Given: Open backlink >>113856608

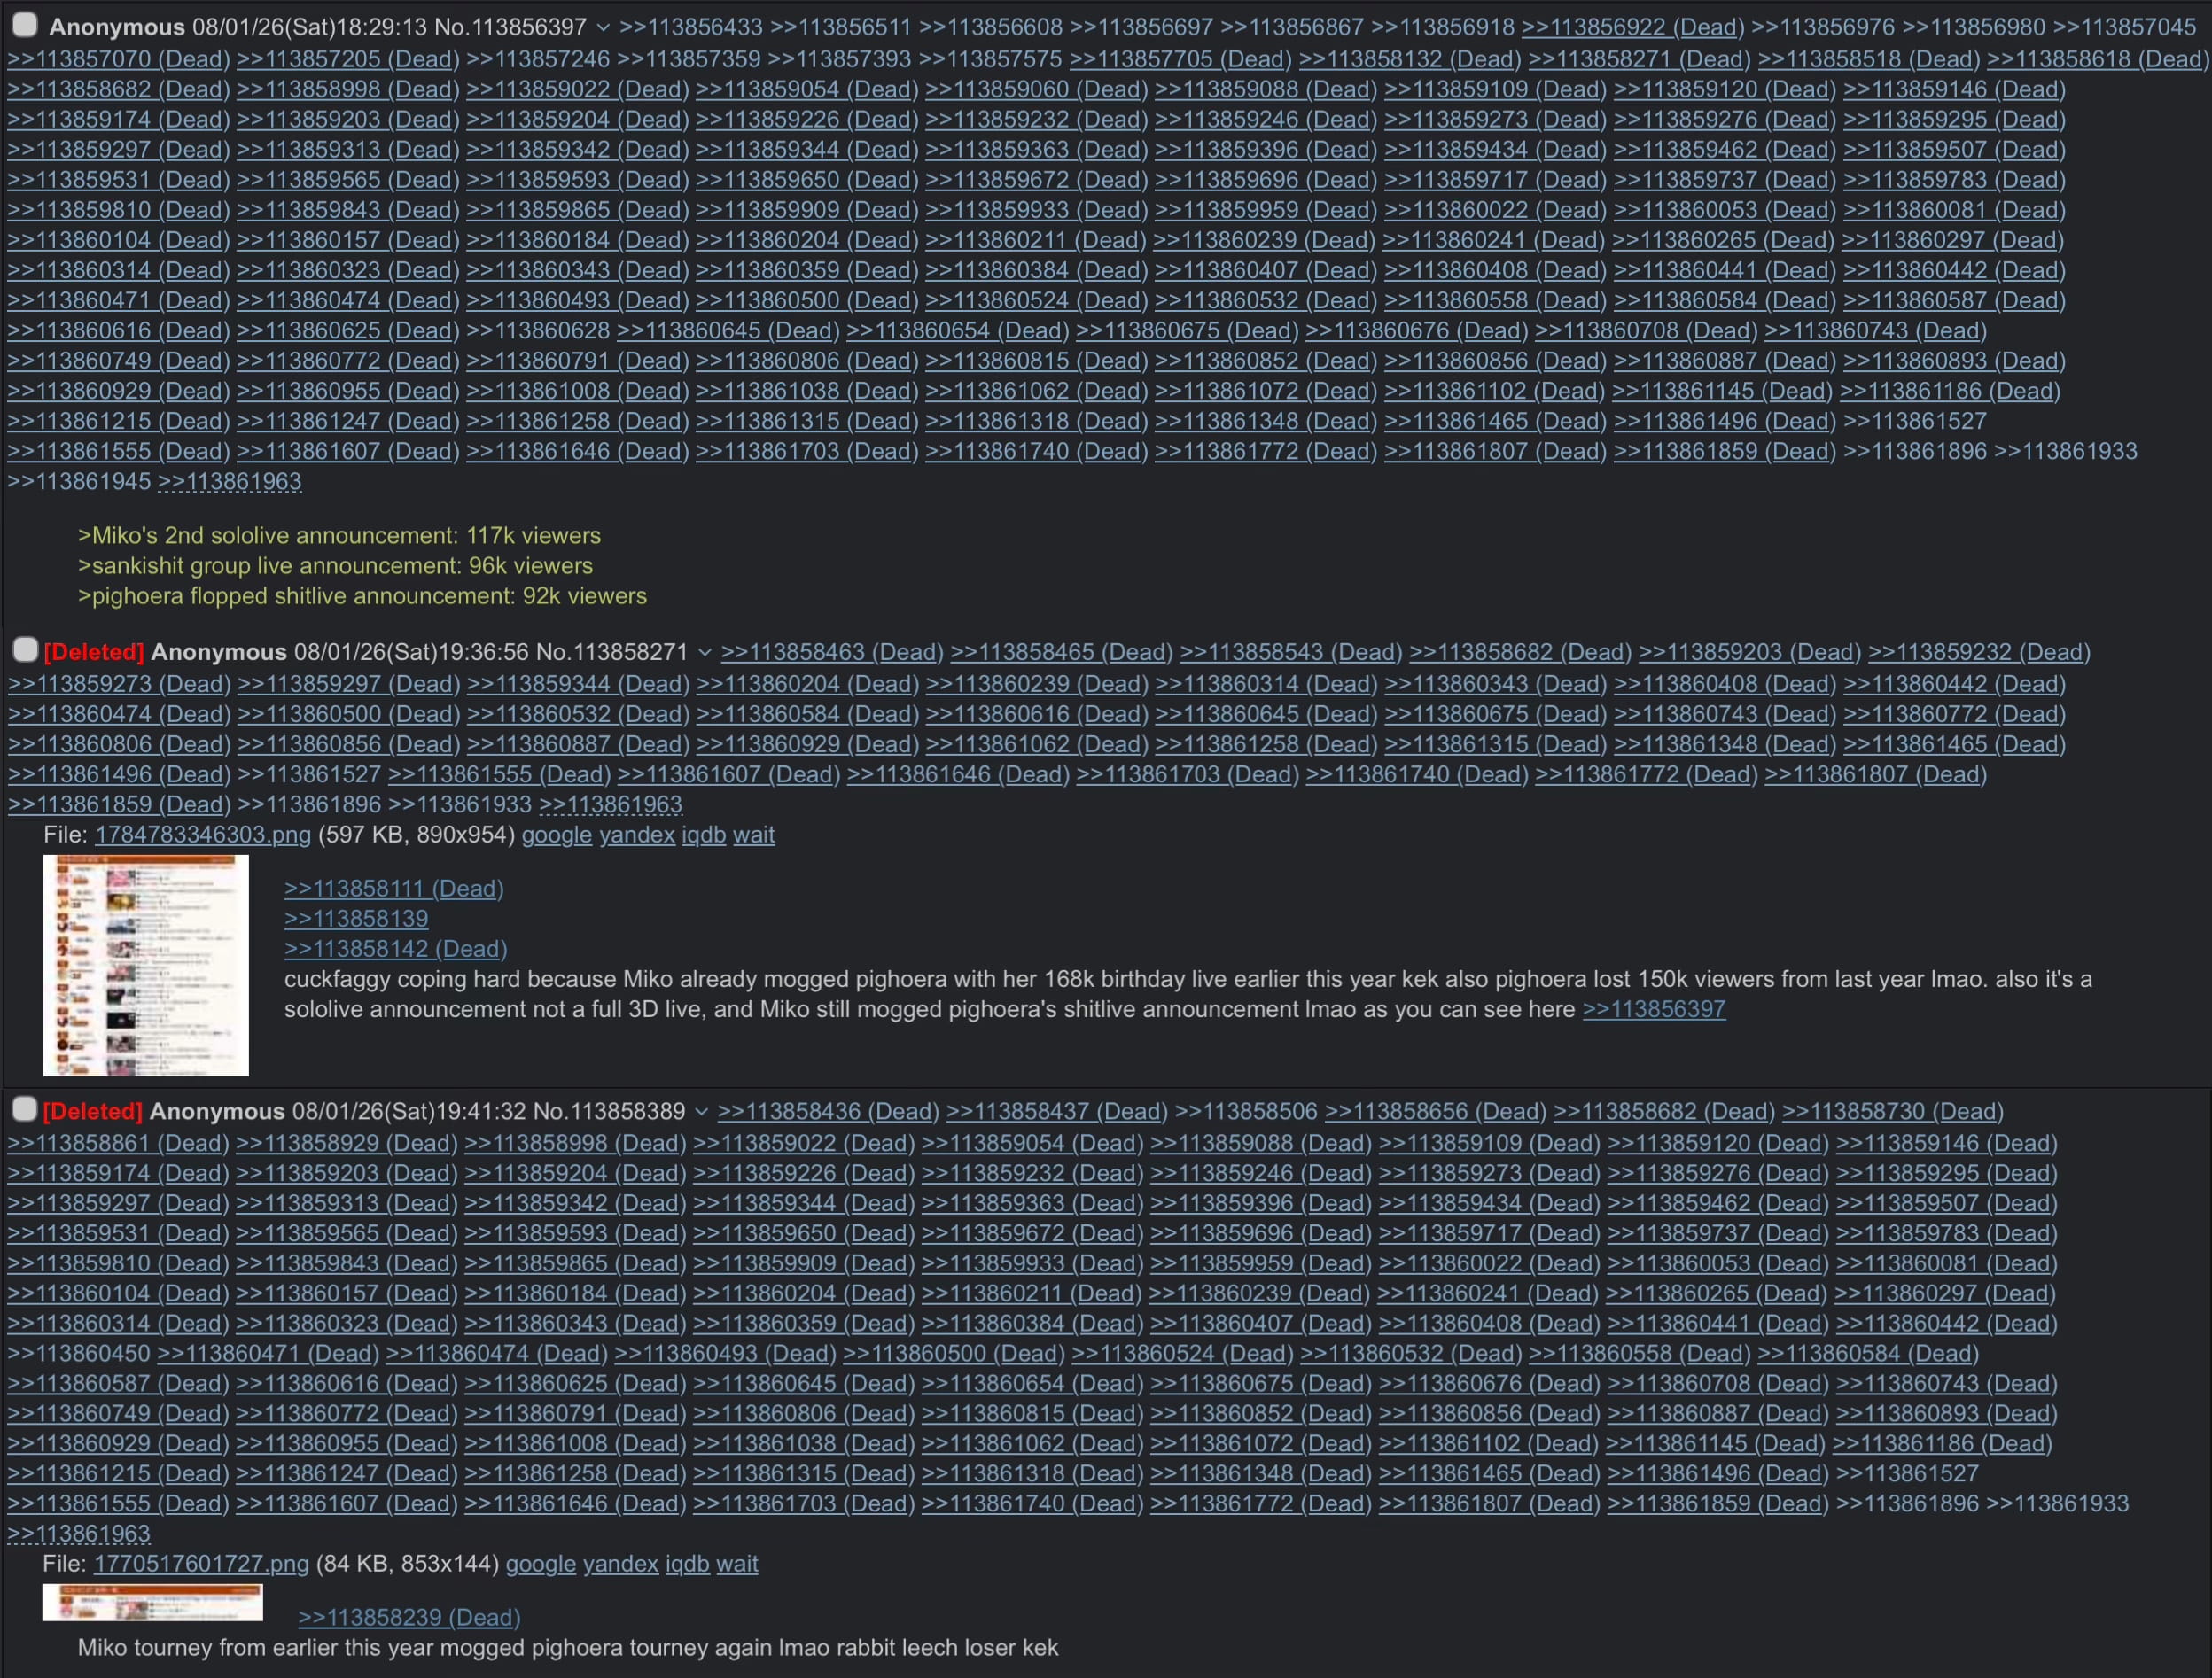Looking at the screenshot, I should coord(991,28).
